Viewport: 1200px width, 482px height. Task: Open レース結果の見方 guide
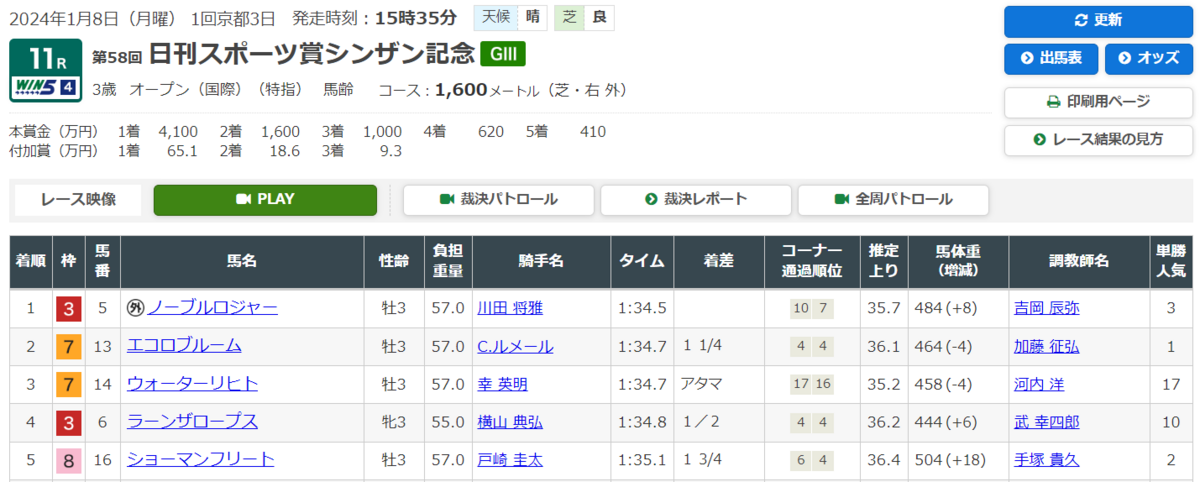point(1098,140)
